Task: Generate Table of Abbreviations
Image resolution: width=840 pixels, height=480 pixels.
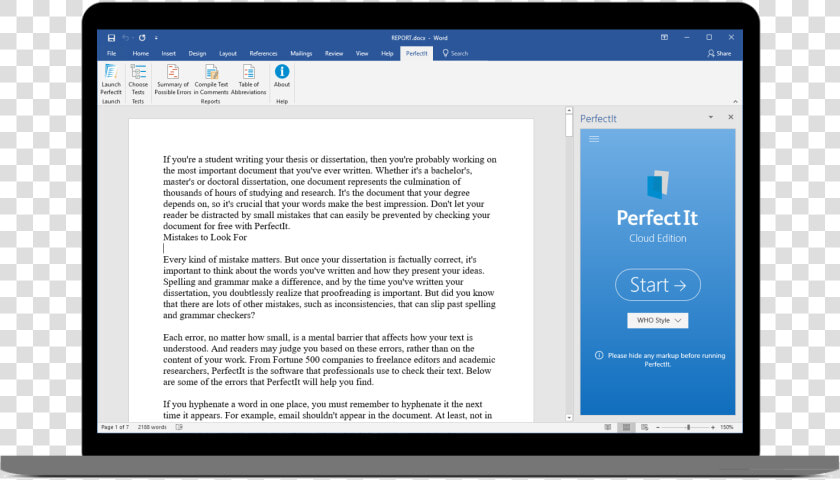Action: point(249,79)
